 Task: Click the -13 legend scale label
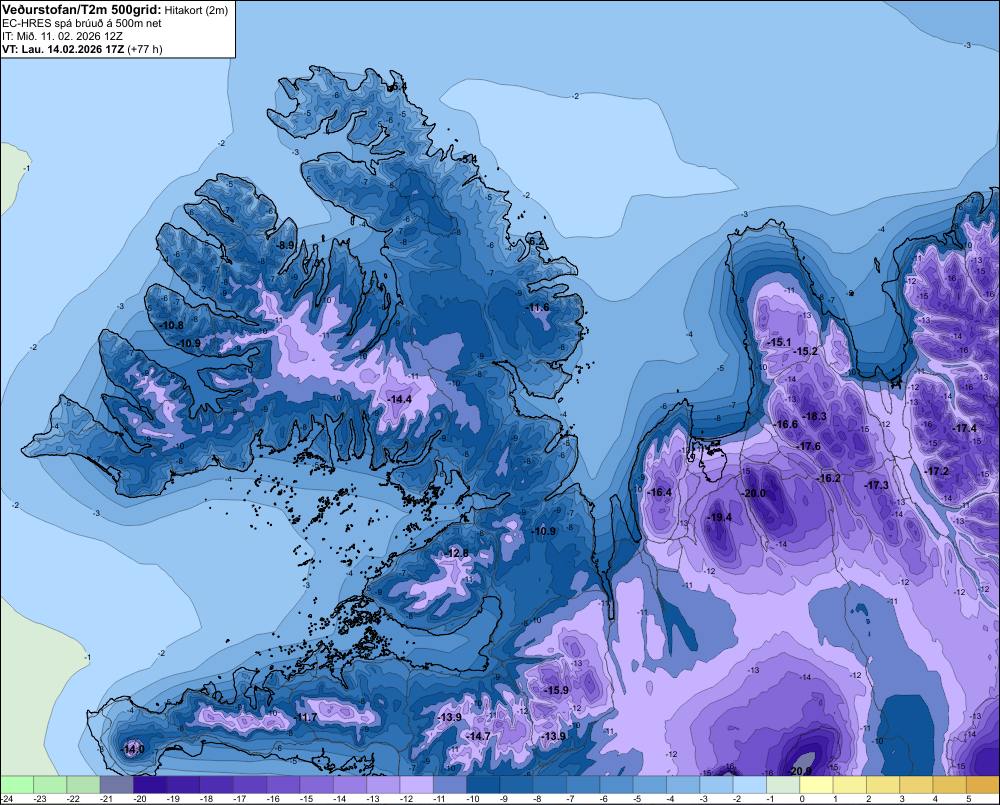372,799
